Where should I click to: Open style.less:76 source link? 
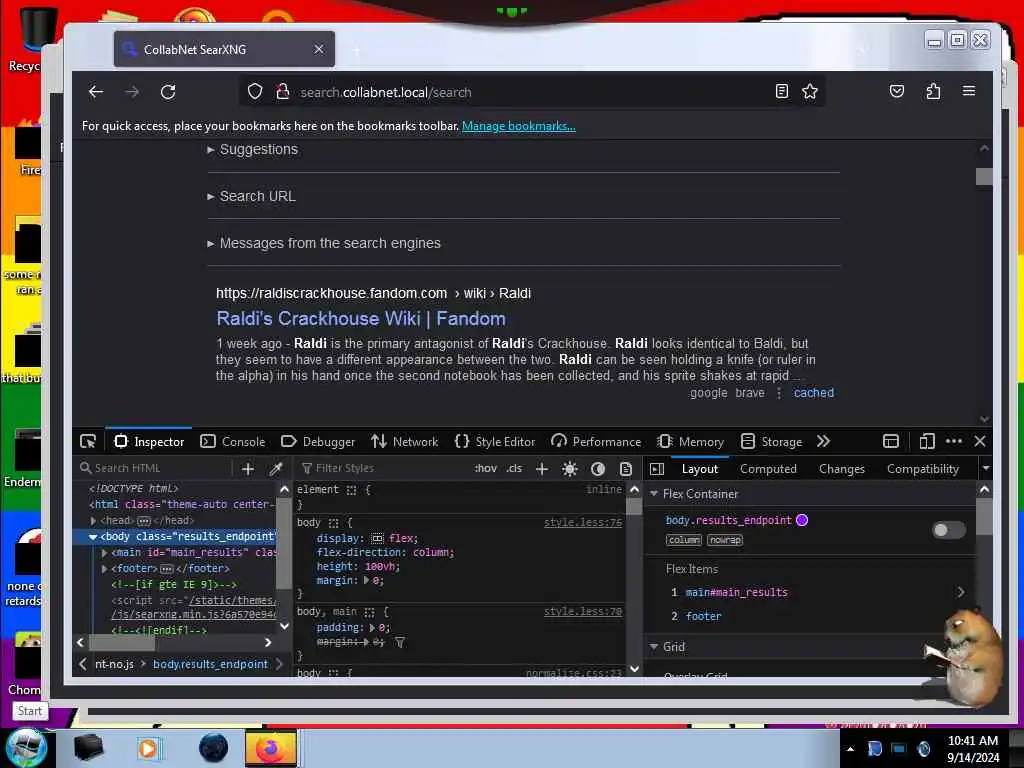pos(583,522)
